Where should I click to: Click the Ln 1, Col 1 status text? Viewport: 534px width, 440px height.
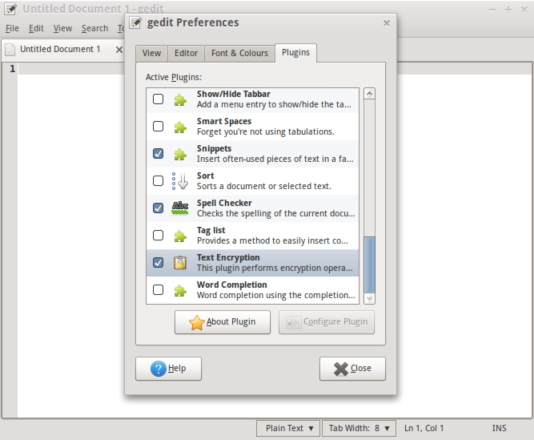coord(424,428)
